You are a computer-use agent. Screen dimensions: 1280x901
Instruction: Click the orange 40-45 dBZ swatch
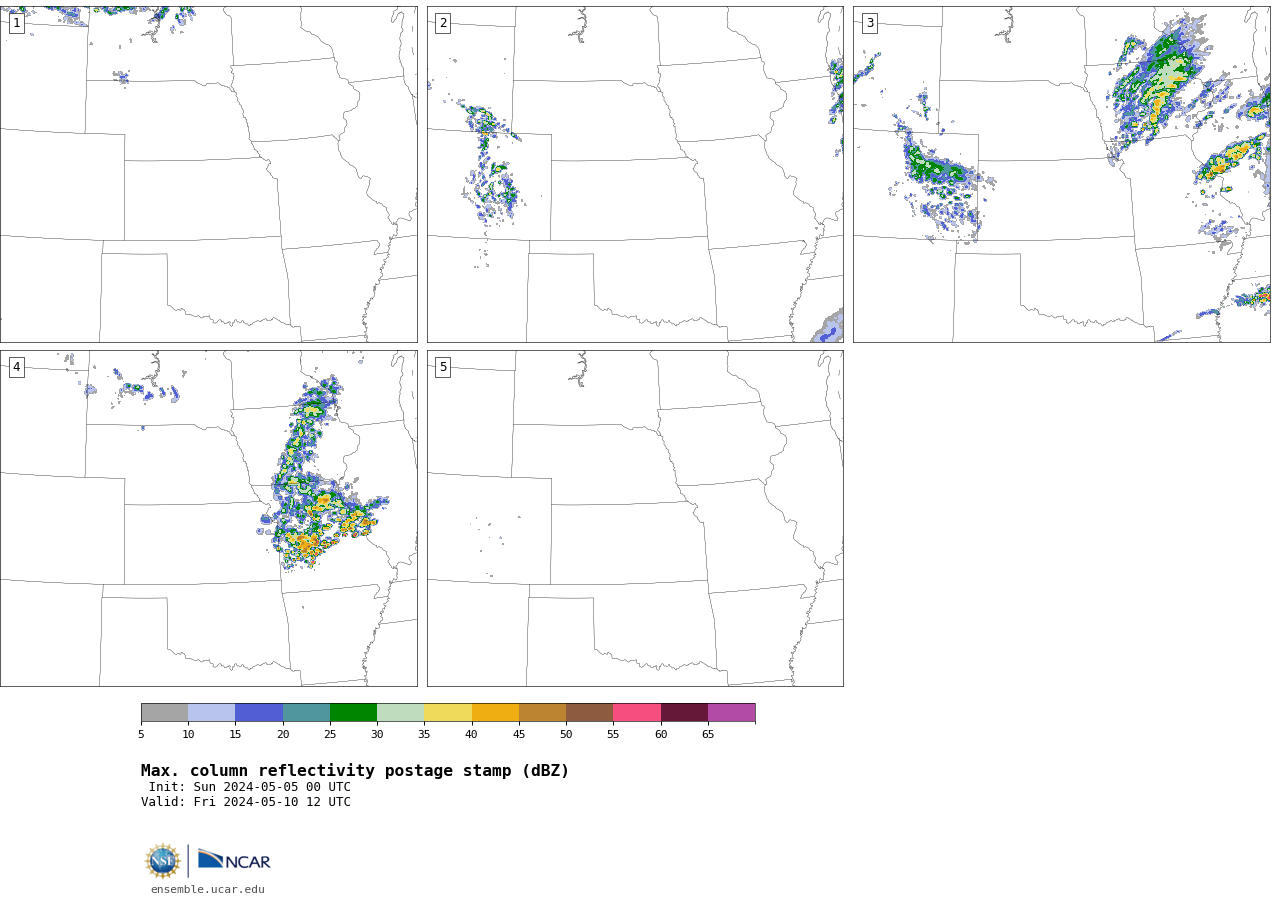click(x=495, y=713)
